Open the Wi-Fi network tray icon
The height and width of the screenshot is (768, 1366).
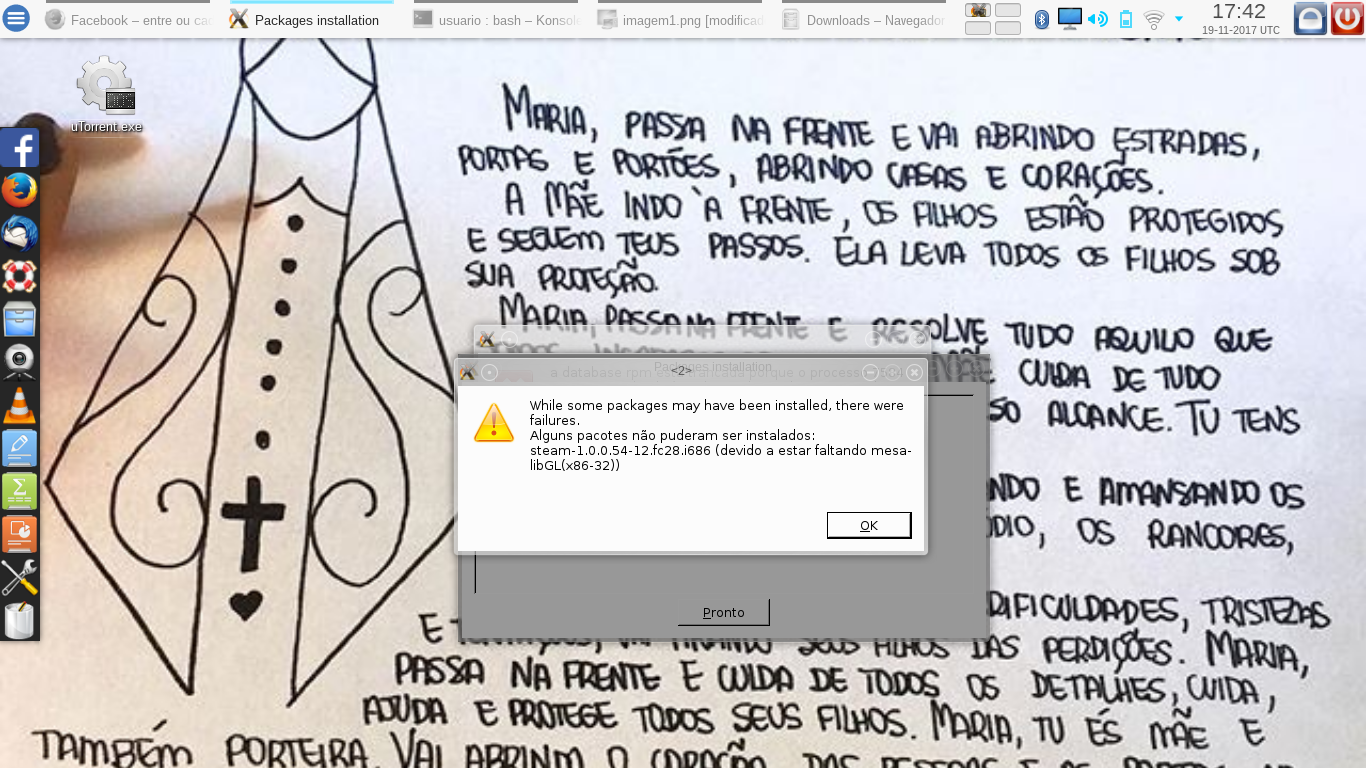click(1154, 19)
